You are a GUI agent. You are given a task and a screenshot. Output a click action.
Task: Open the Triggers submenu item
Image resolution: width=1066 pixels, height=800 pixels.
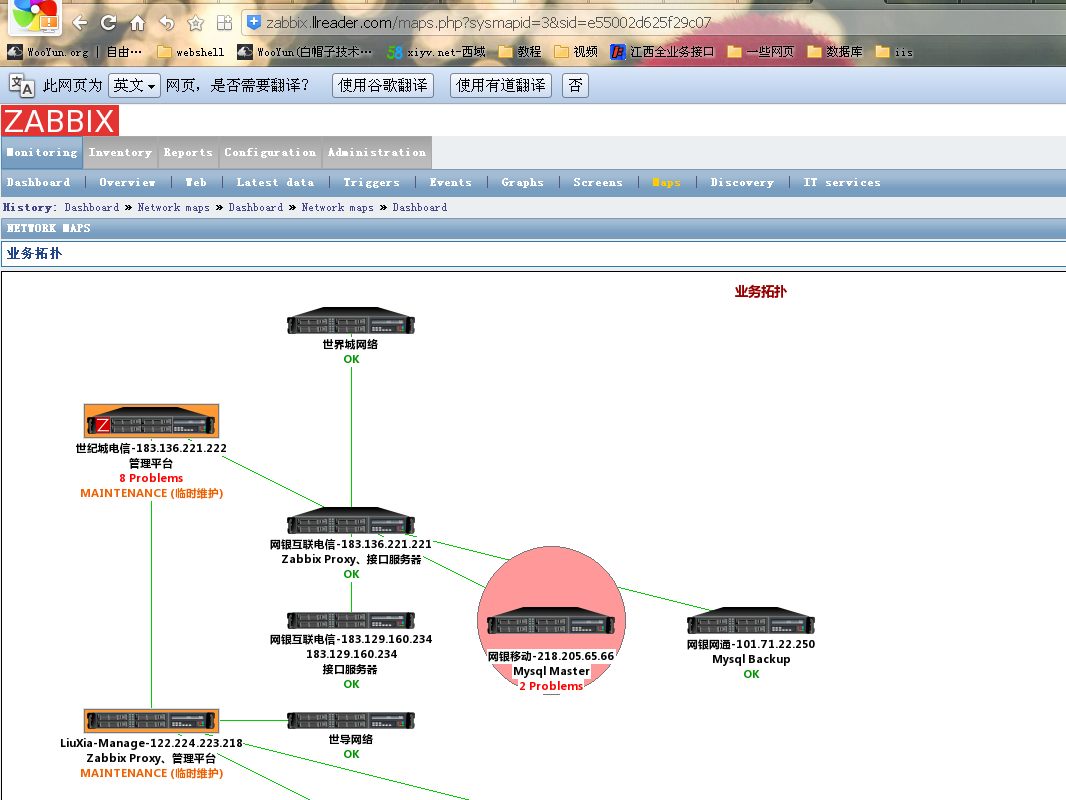371,182
